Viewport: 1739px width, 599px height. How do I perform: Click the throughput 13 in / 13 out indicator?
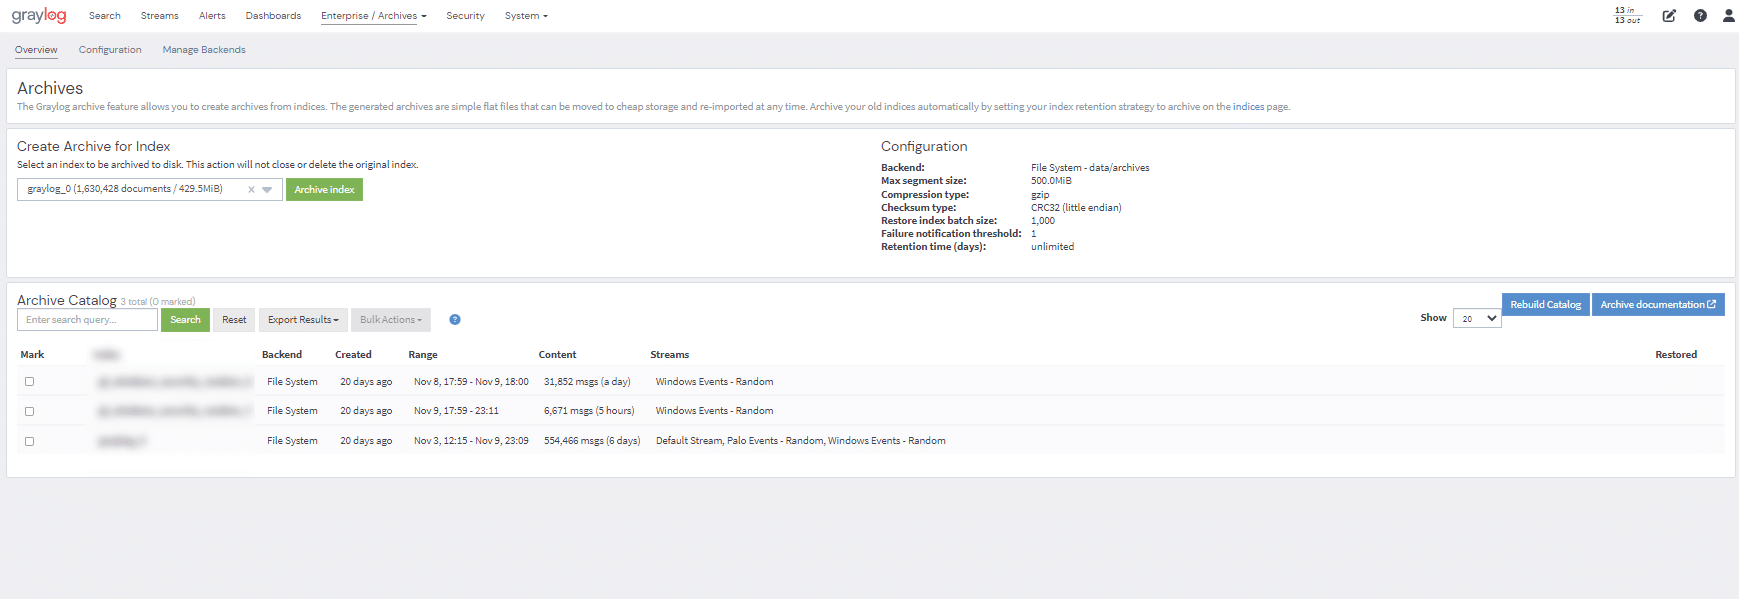click(1627, 16)
